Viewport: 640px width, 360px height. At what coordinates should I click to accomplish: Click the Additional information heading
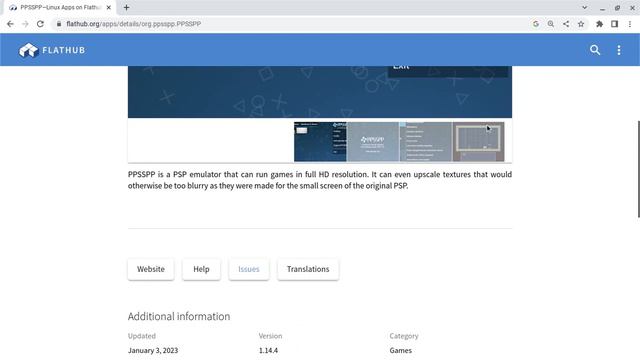[179, 316]
